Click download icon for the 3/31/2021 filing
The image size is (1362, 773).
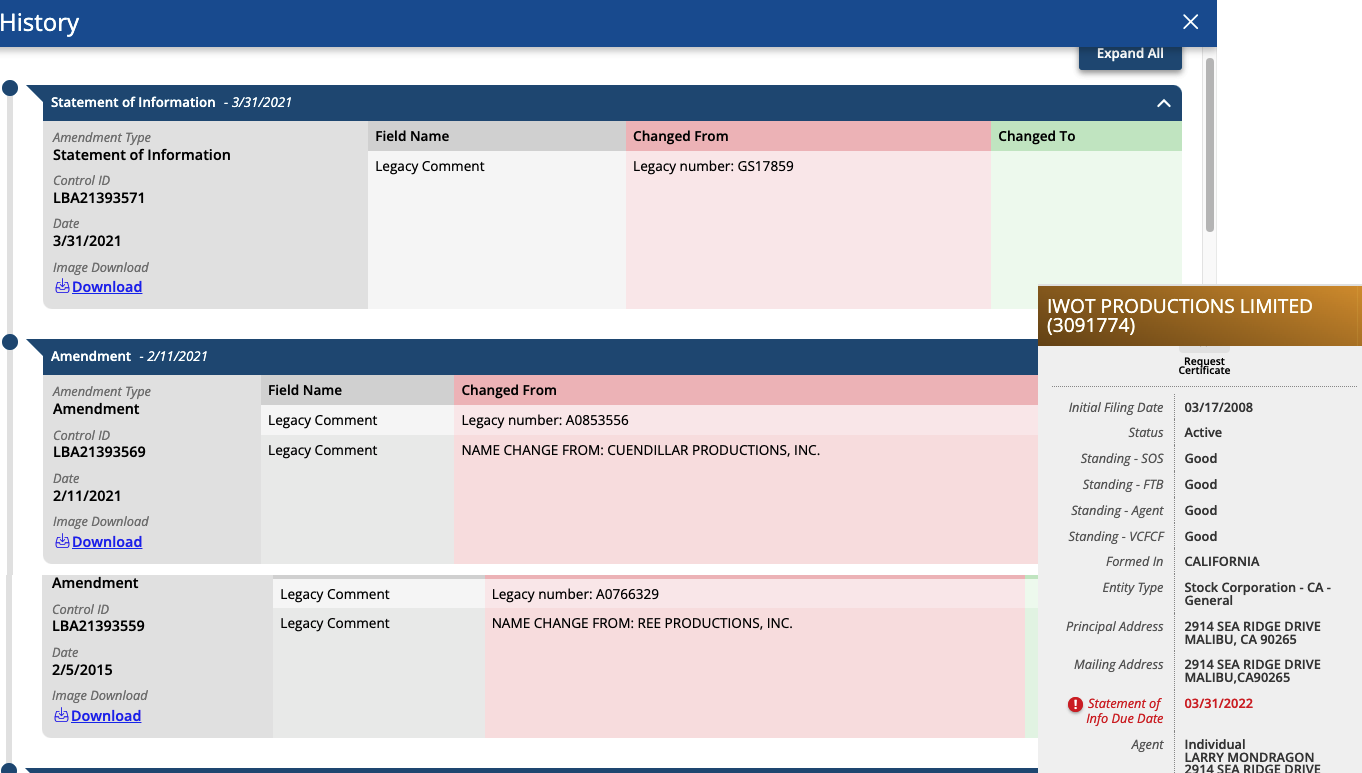[62, 287]
